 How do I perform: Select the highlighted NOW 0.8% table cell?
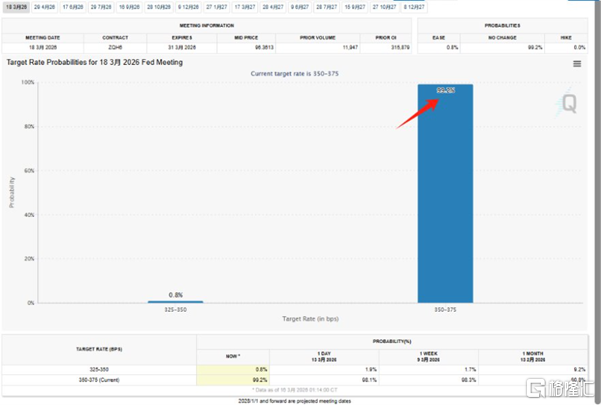point(233,370)
